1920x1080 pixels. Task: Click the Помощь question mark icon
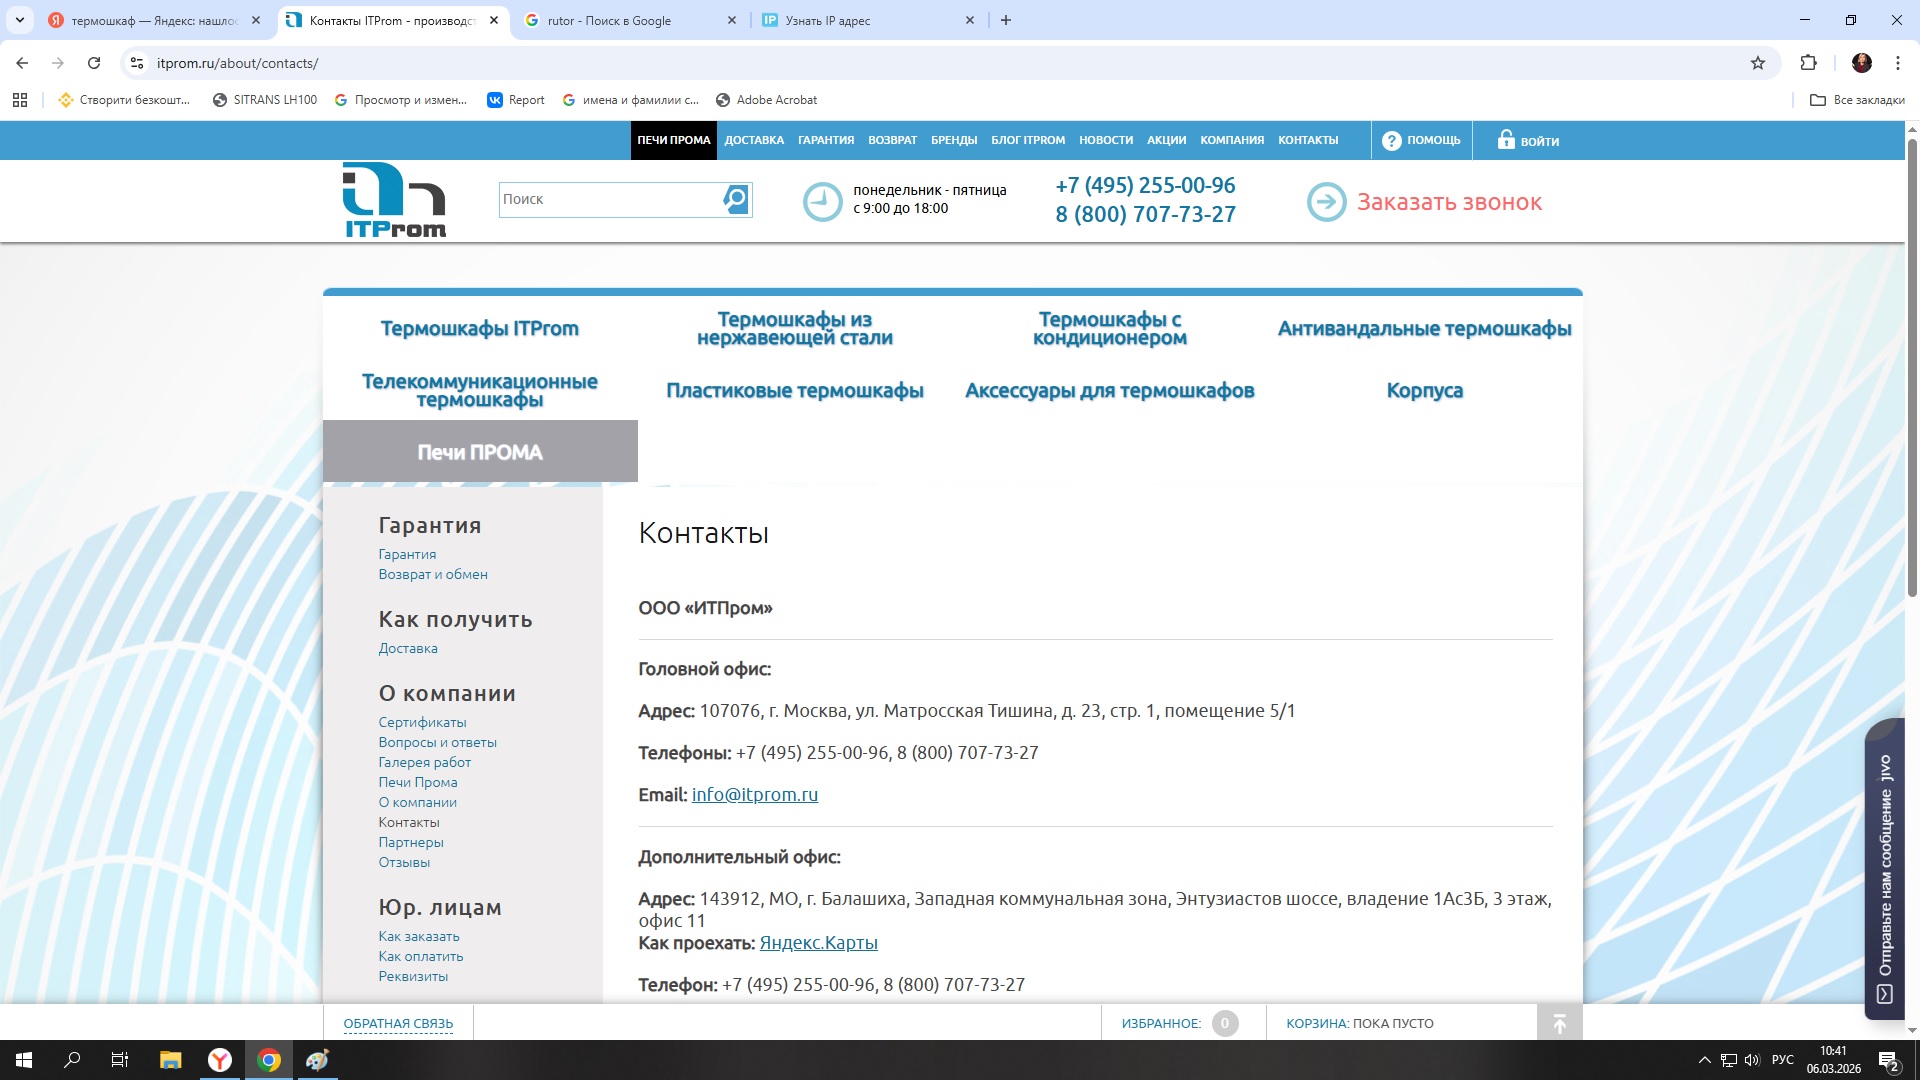tap(1391, 141)
